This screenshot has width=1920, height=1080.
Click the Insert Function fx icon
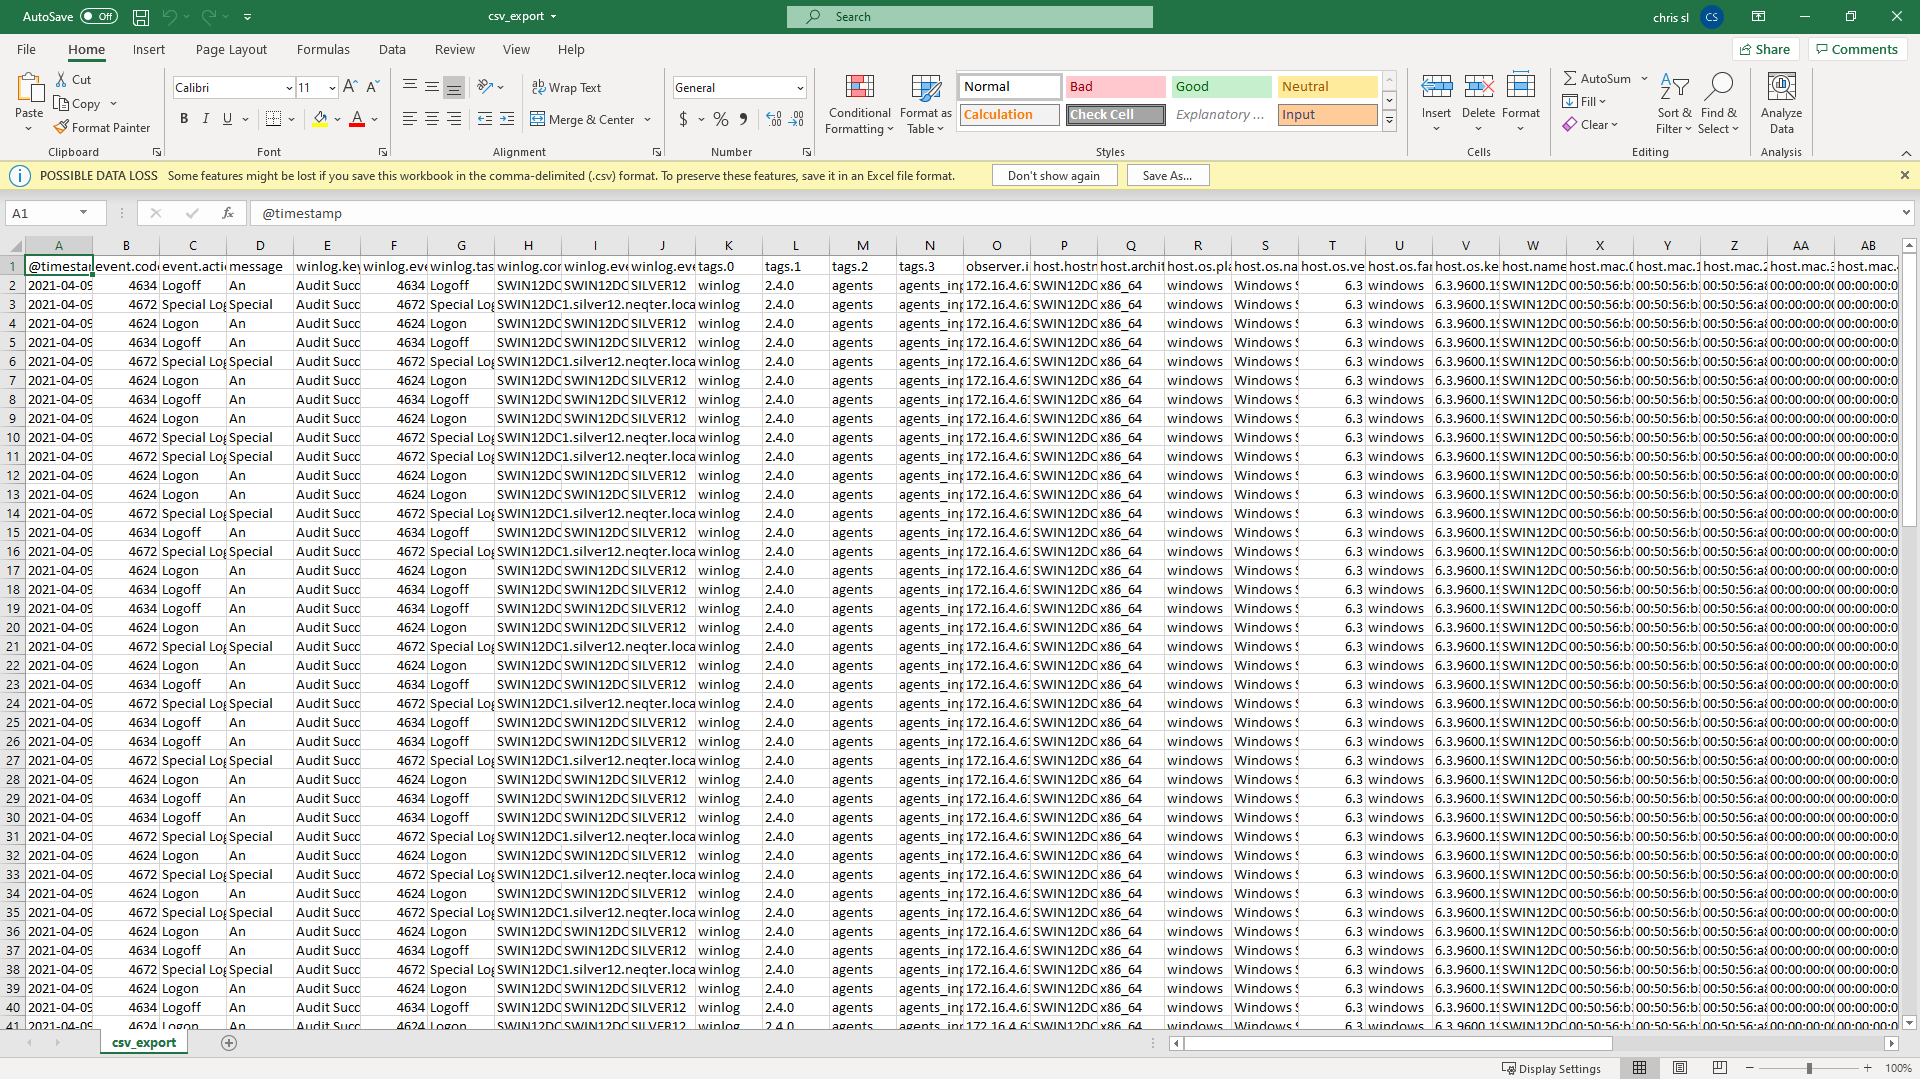228,213
